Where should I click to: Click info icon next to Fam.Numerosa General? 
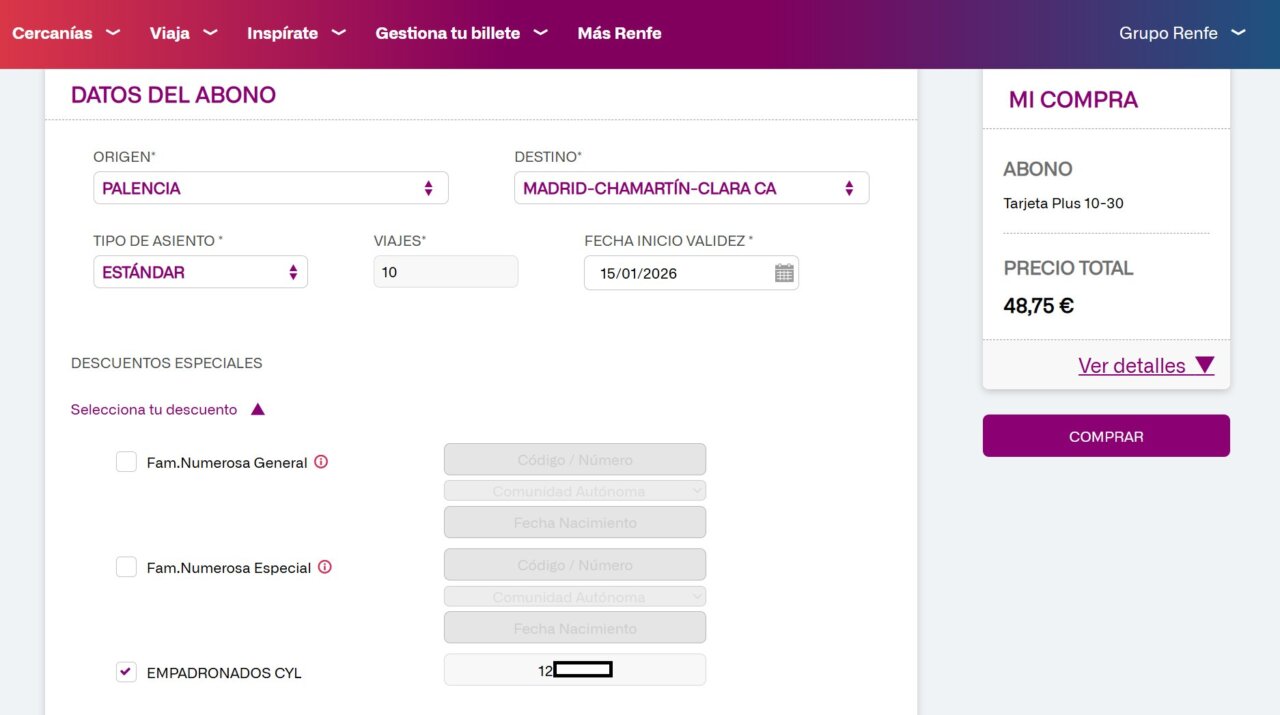[321, 462]
